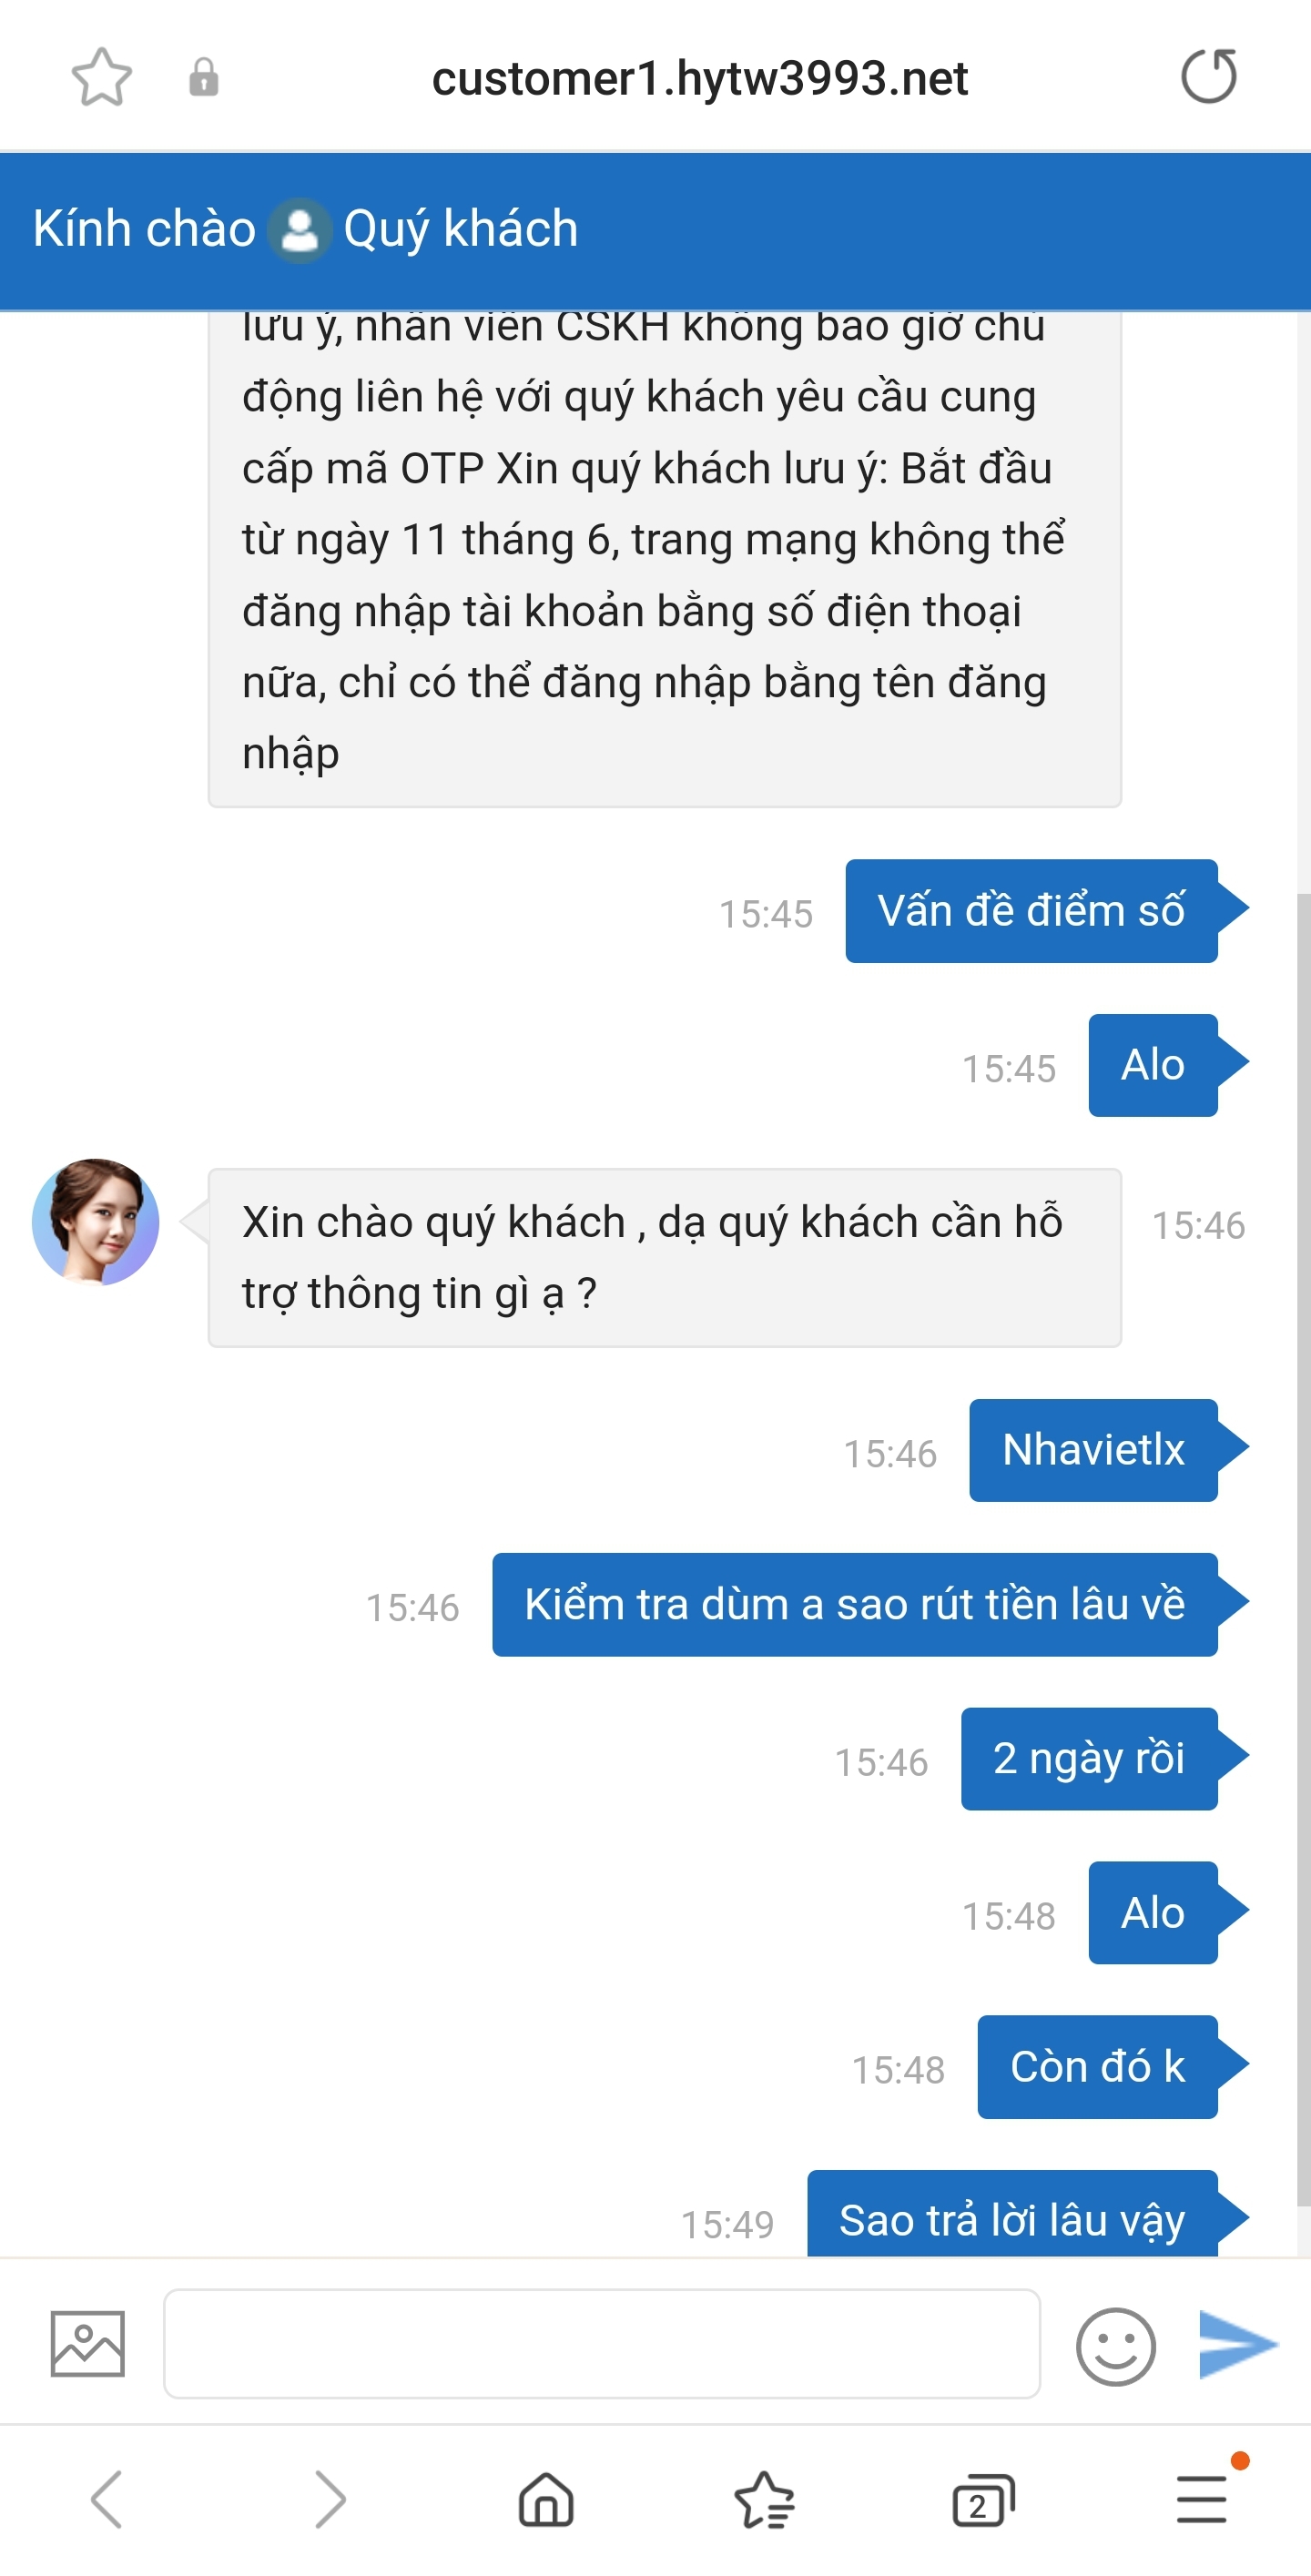The height and width of the screenshot is (2576, 1311).
Task: Go forward with browser forward arrow
Action: coord(329,2499)
